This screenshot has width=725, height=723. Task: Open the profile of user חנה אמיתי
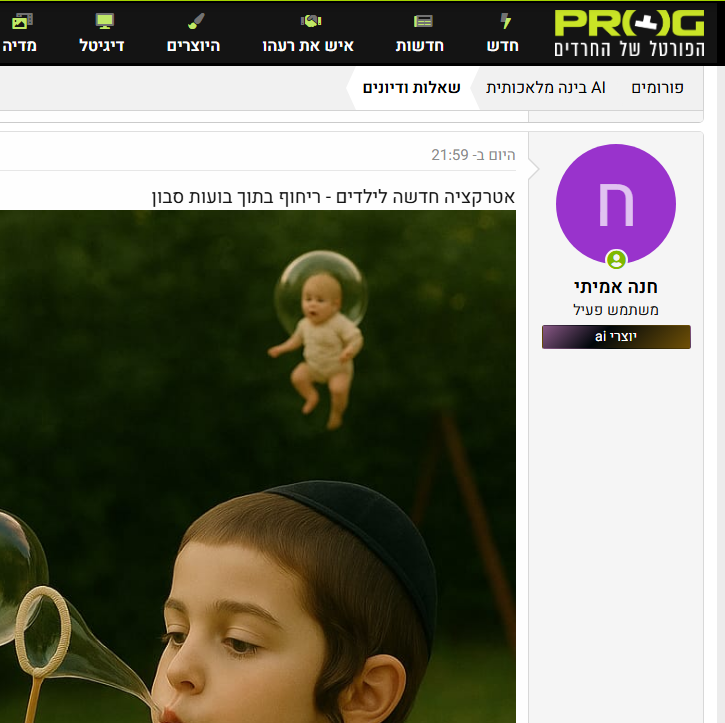pos(616,287)
